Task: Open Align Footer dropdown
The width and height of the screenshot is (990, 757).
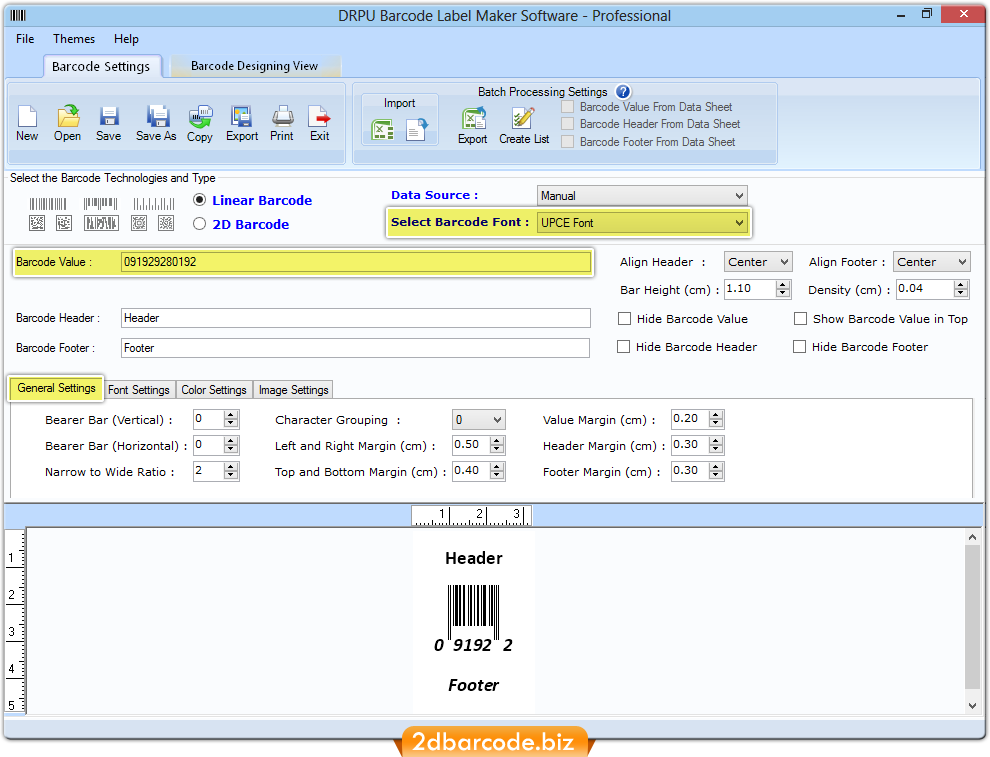Action: [x=932, y=262]
